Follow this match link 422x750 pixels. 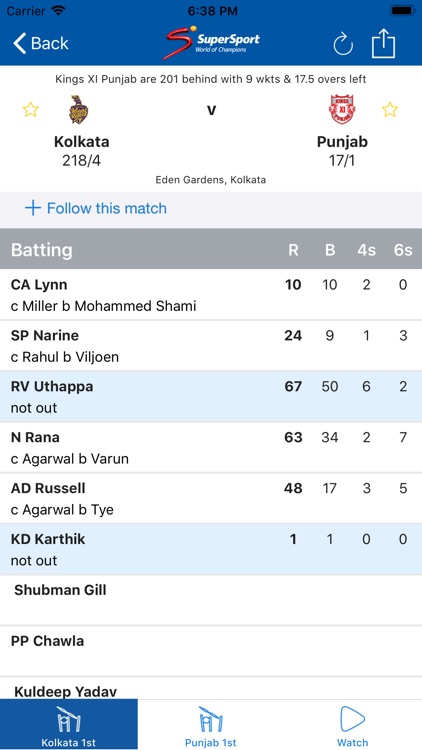click(107, 208)
